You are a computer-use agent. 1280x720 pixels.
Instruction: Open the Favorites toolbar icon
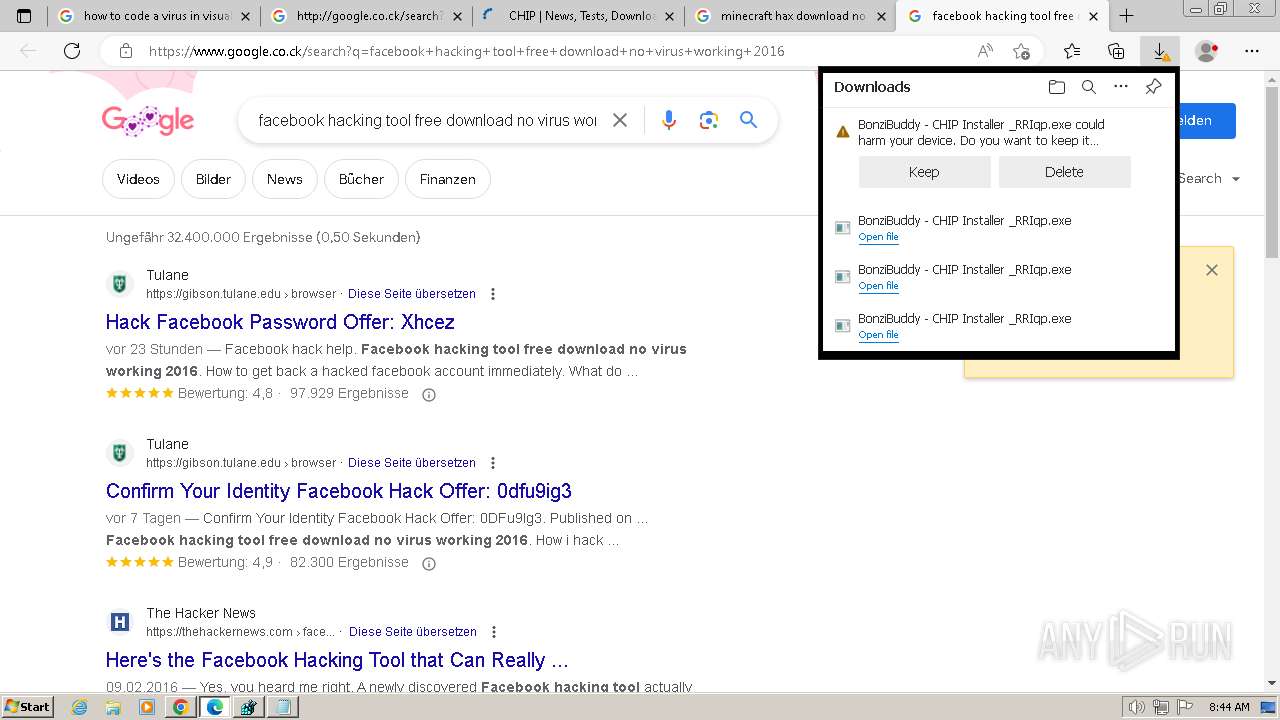pyautogui.click(x=1072, y=51)
